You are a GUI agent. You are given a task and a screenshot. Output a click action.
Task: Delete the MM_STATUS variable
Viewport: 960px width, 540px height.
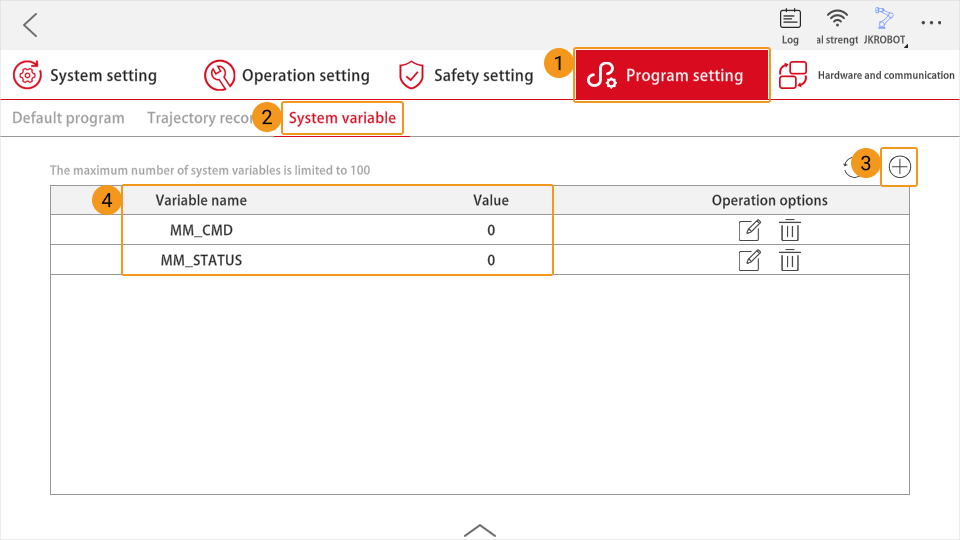click(790, 260)
